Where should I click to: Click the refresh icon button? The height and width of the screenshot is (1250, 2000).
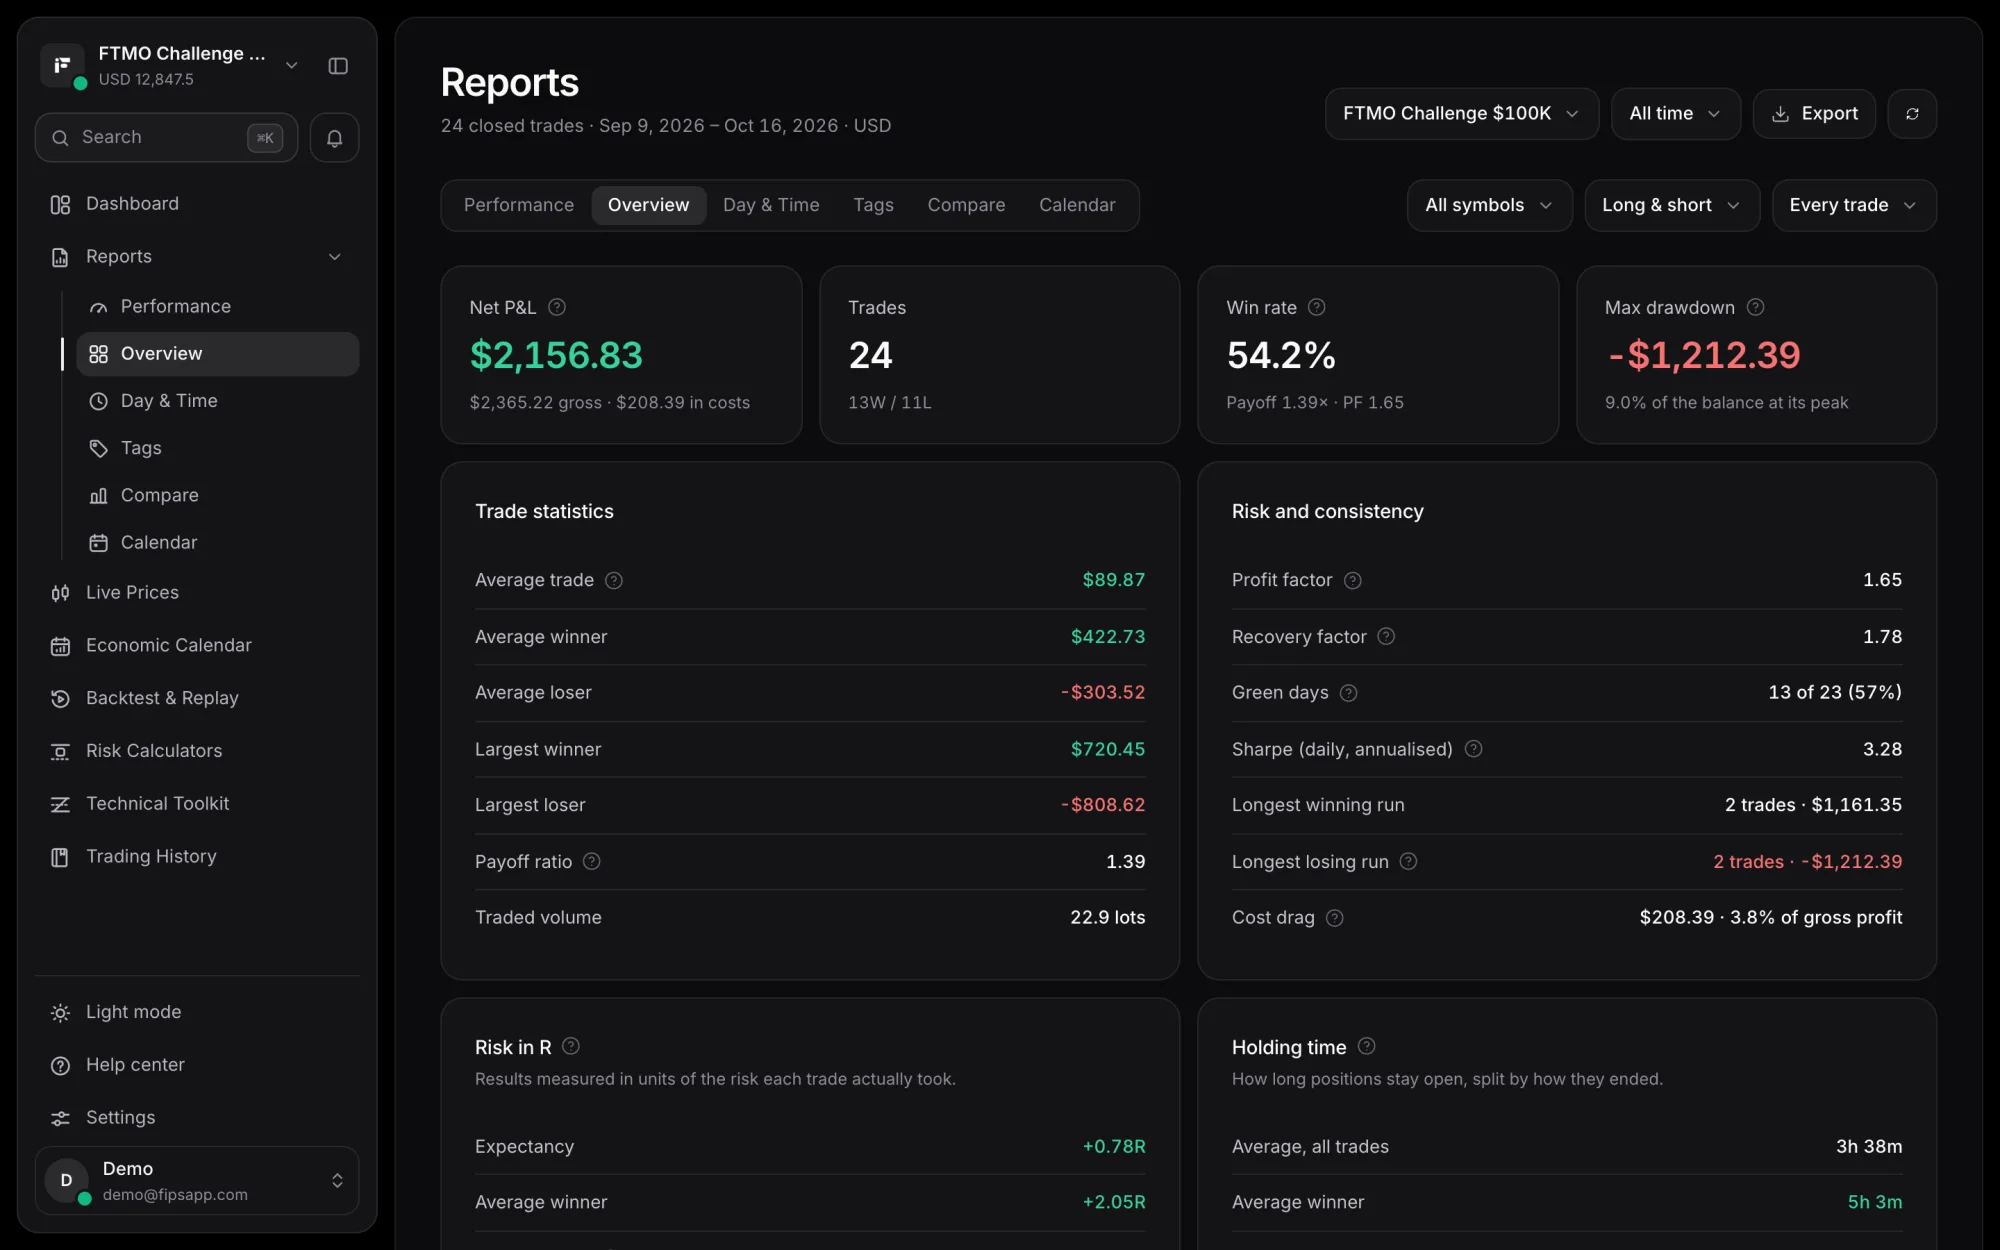coord(1912,114)
